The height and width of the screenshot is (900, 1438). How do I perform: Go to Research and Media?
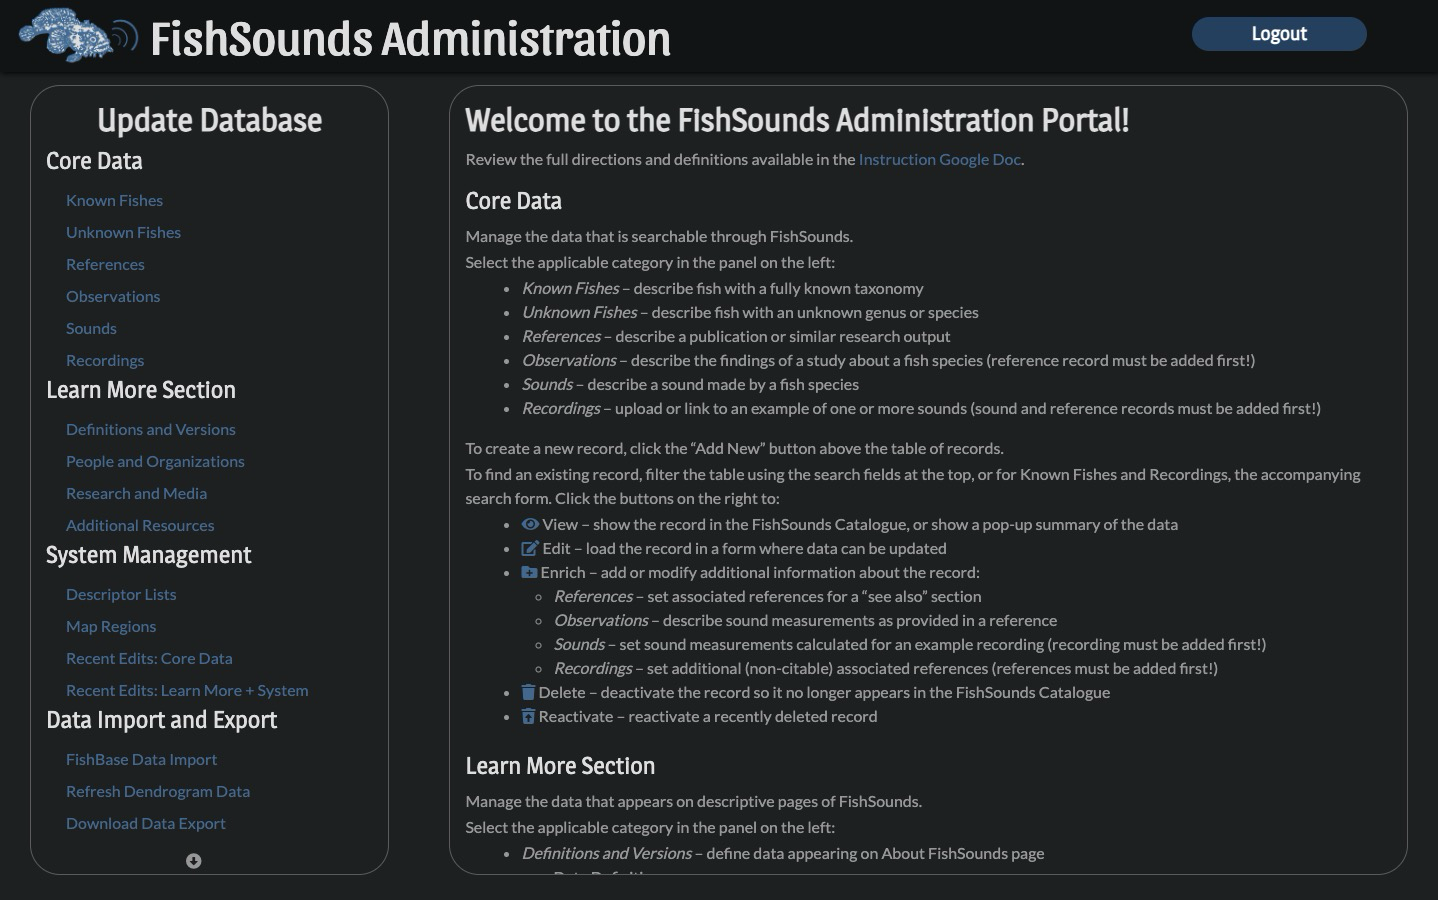pos(136,493)
